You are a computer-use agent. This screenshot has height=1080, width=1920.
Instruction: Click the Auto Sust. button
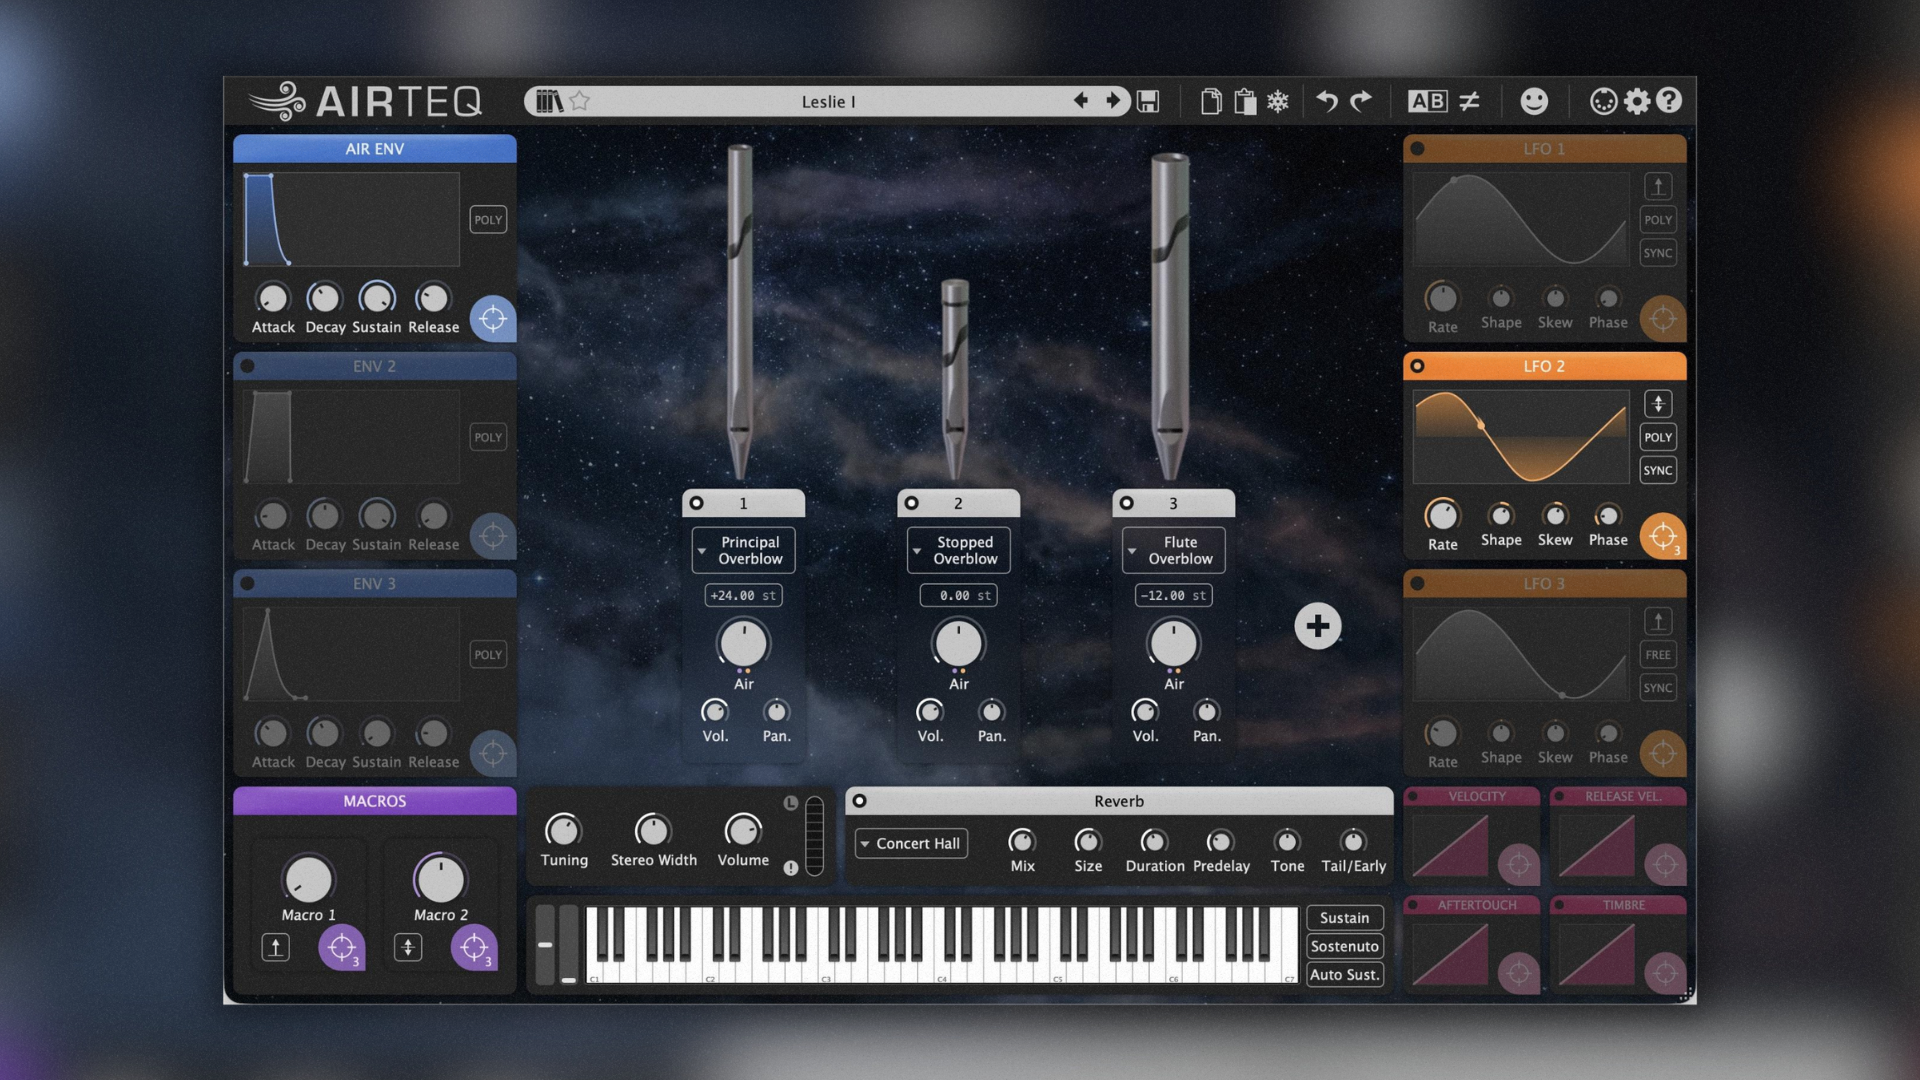[x=1345, y=974]
